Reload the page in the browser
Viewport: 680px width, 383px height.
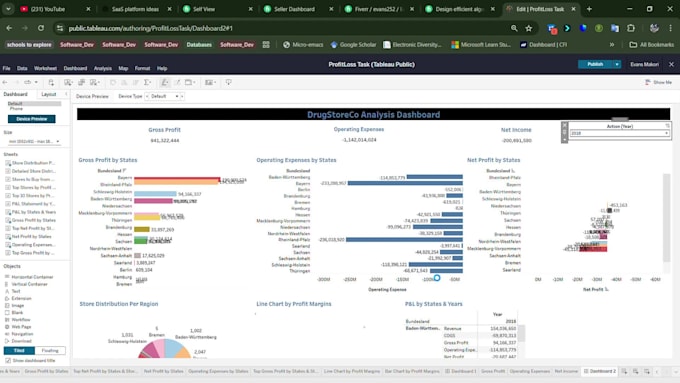(41, 28)
